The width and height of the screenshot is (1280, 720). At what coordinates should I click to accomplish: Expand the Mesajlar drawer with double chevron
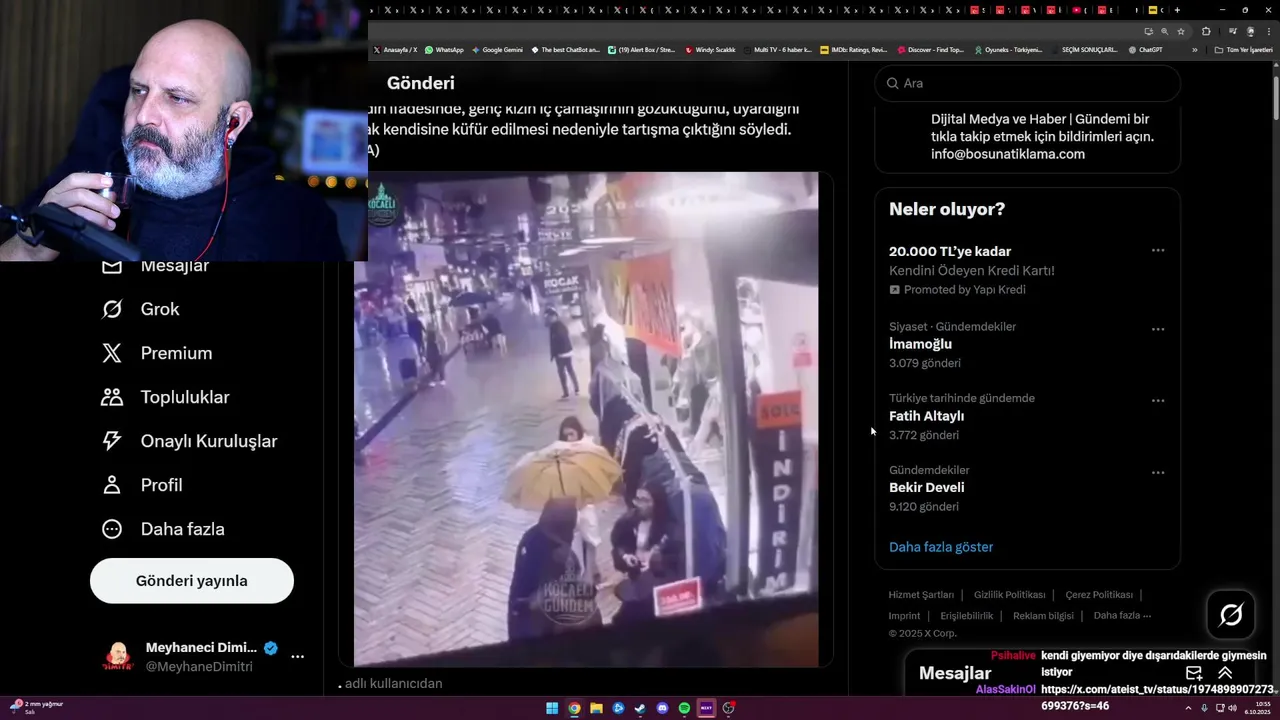click(x=1225, y=673)
